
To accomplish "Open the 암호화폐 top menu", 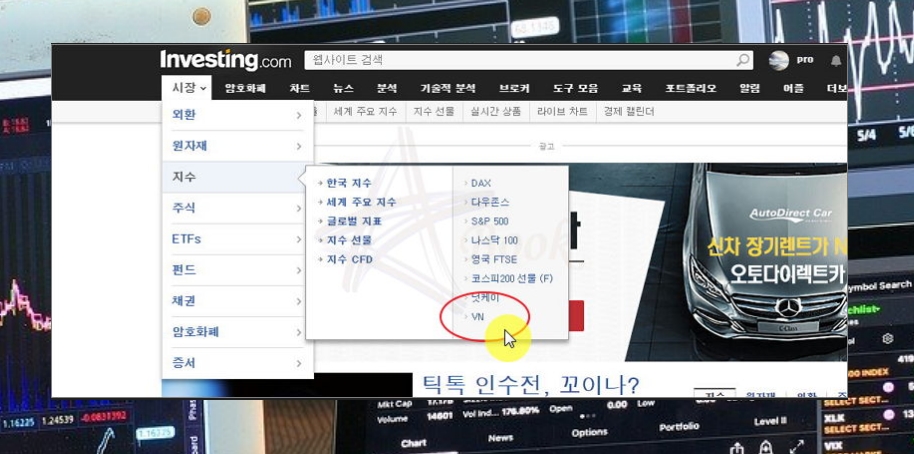I will point(245,89).
